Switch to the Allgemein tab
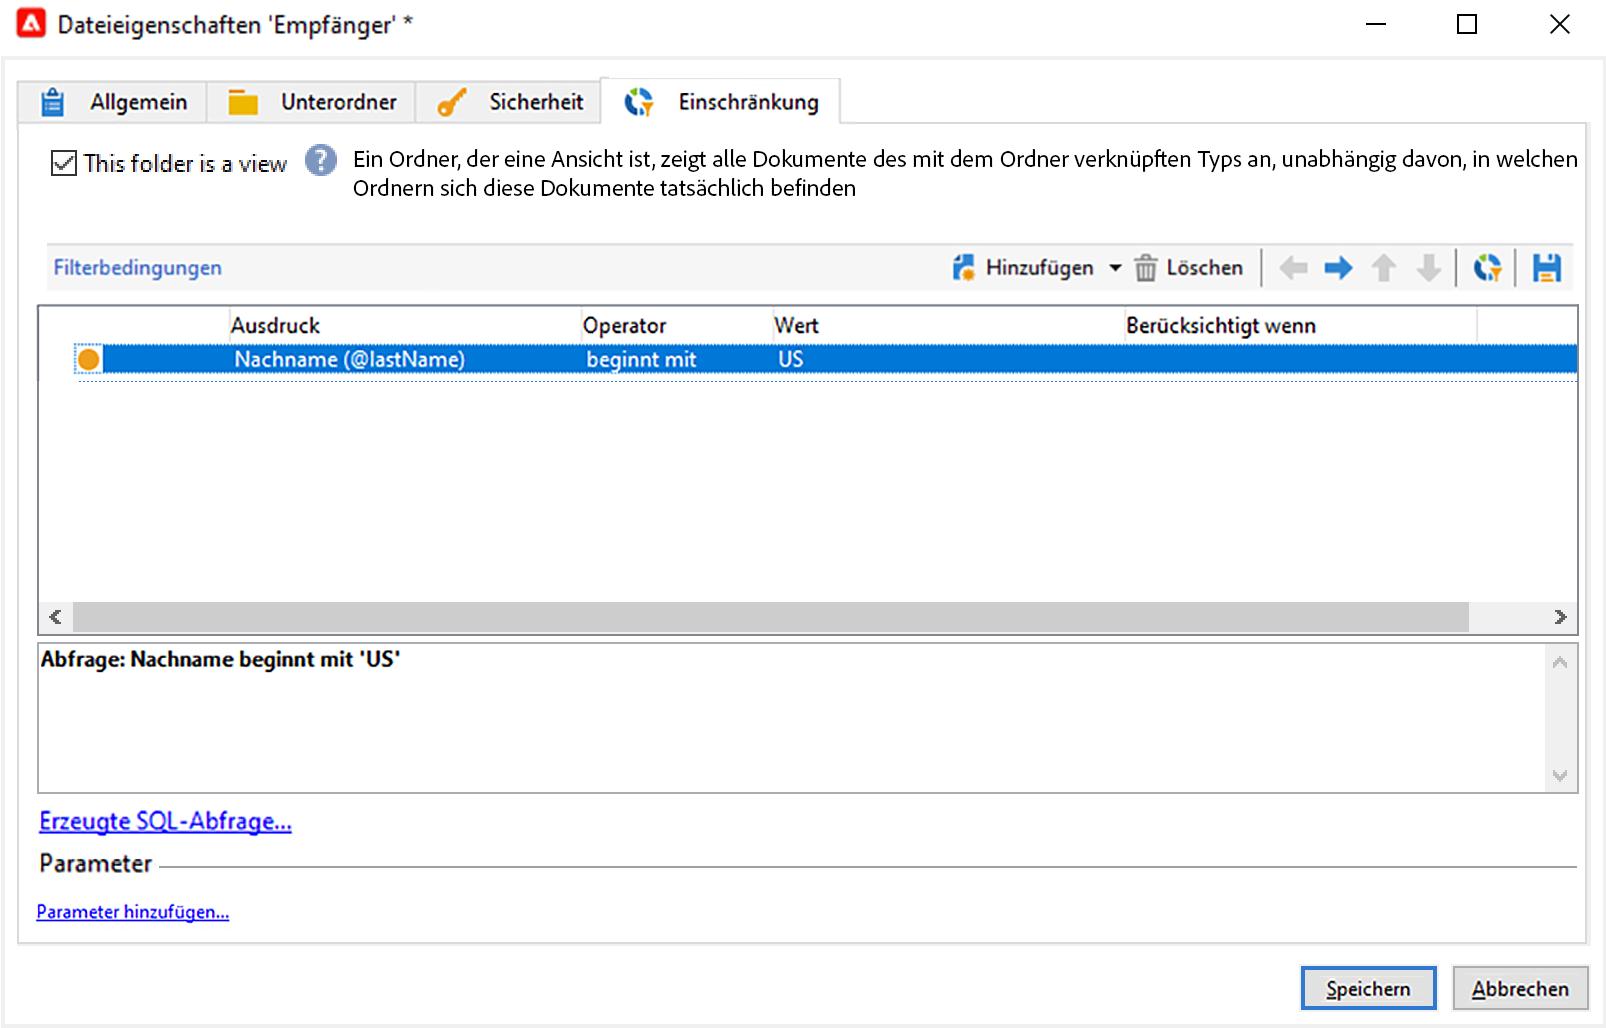The width and height of the screenshot is (1606, 1028). (112, 102)
